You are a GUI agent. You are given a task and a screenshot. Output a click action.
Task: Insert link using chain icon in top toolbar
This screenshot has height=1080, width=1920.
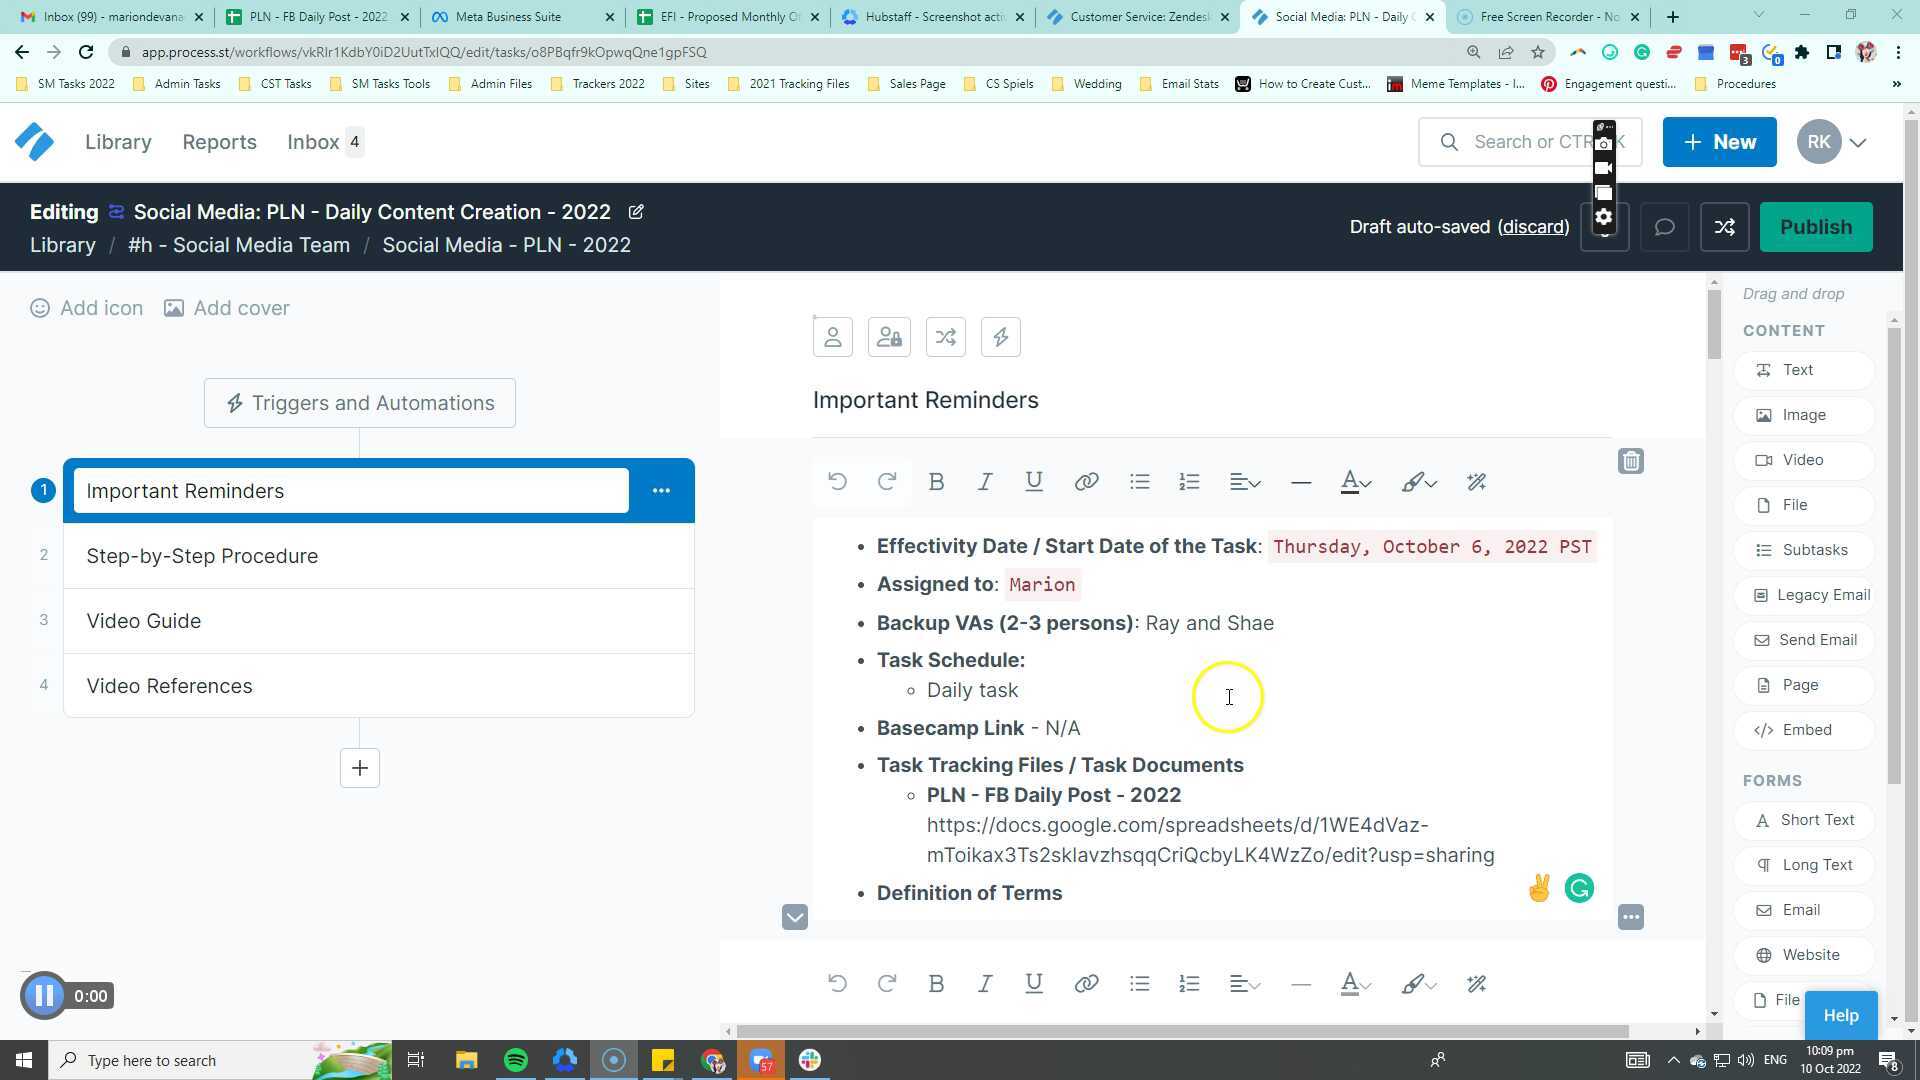click(1086, 482)
